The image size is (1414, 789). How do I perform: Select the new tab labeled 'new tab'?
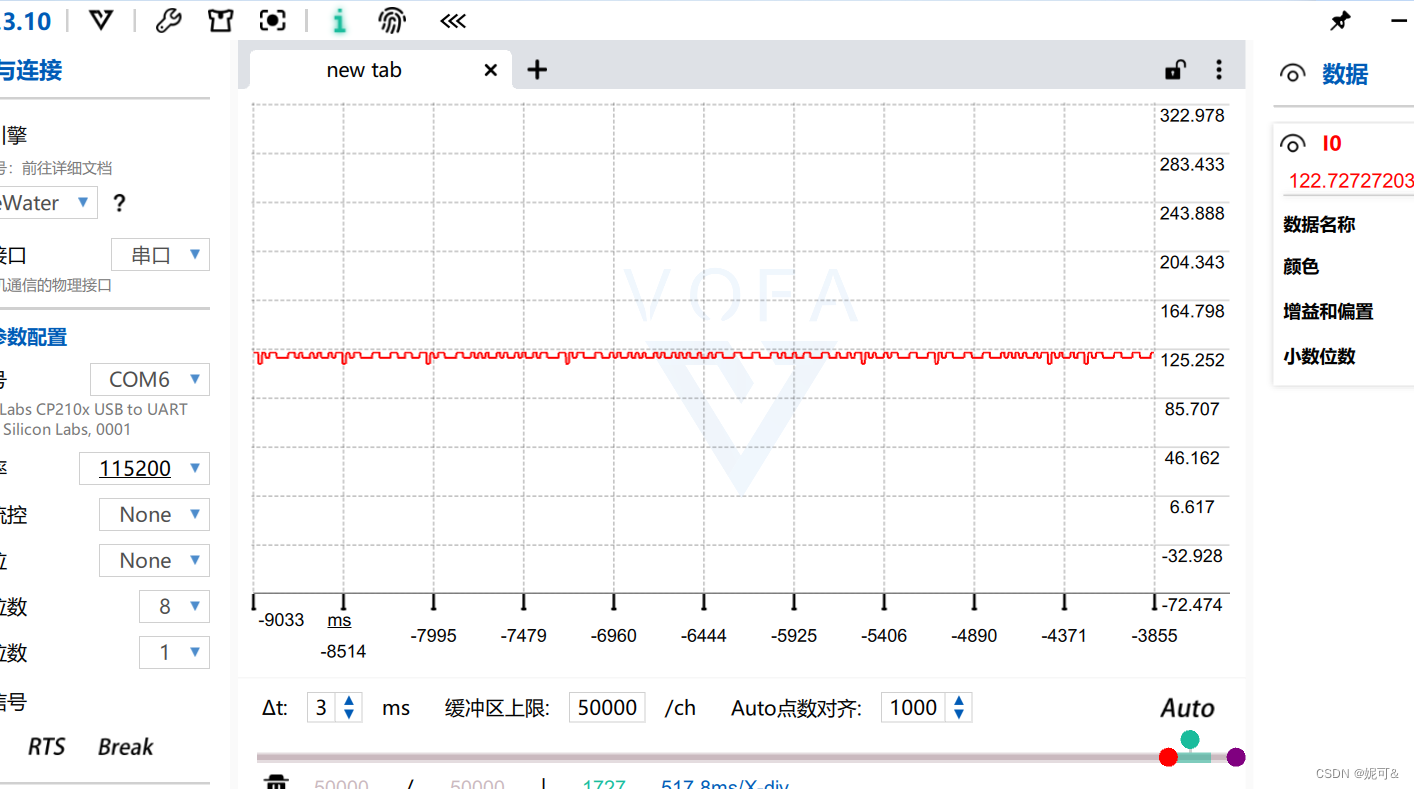tap(363, 69)
